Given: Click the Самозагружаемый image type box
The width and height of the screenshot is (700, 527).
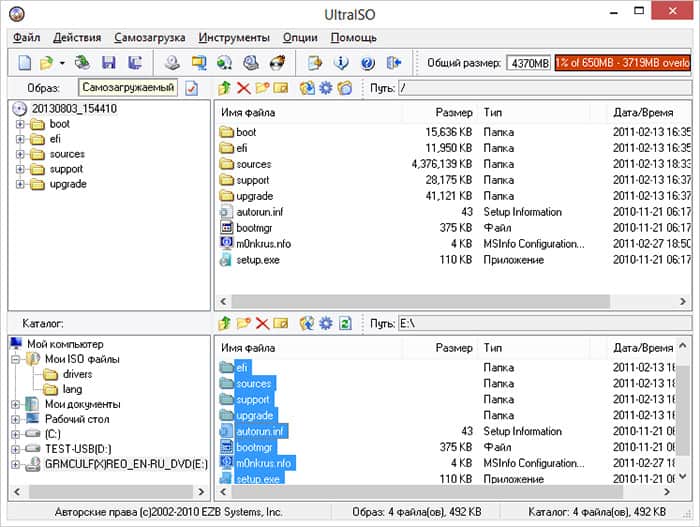Looking at the screenshot, I should (128, 88).
